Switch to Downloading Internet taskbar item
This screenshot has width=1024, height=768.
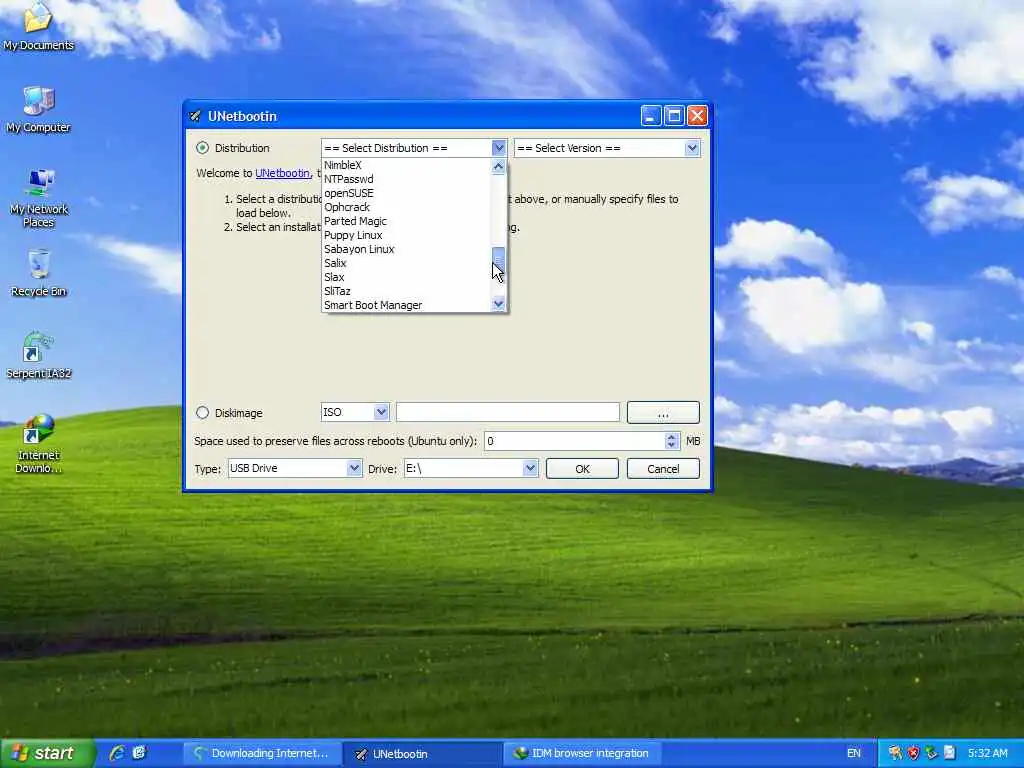tap(262, 754)
